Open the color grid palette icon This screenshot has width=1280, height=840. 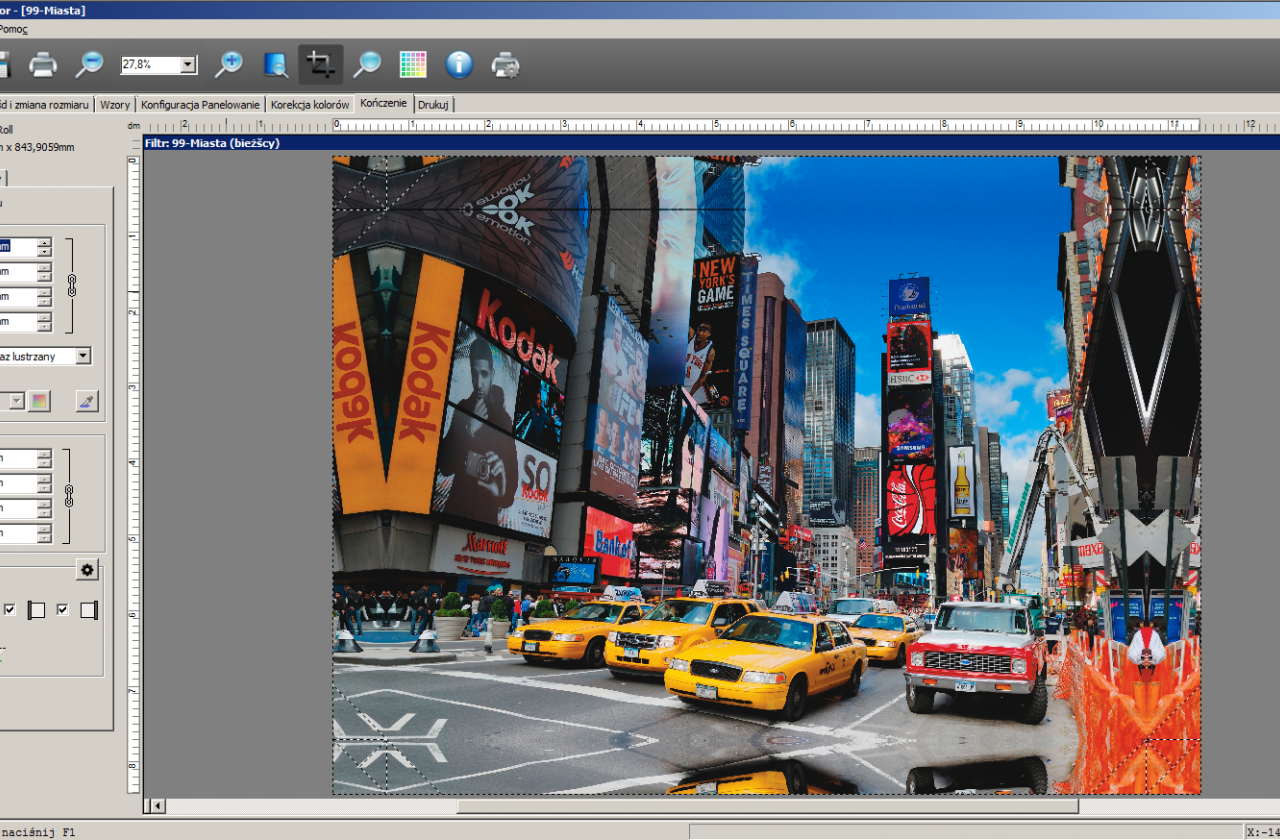(x=413, y=65)
